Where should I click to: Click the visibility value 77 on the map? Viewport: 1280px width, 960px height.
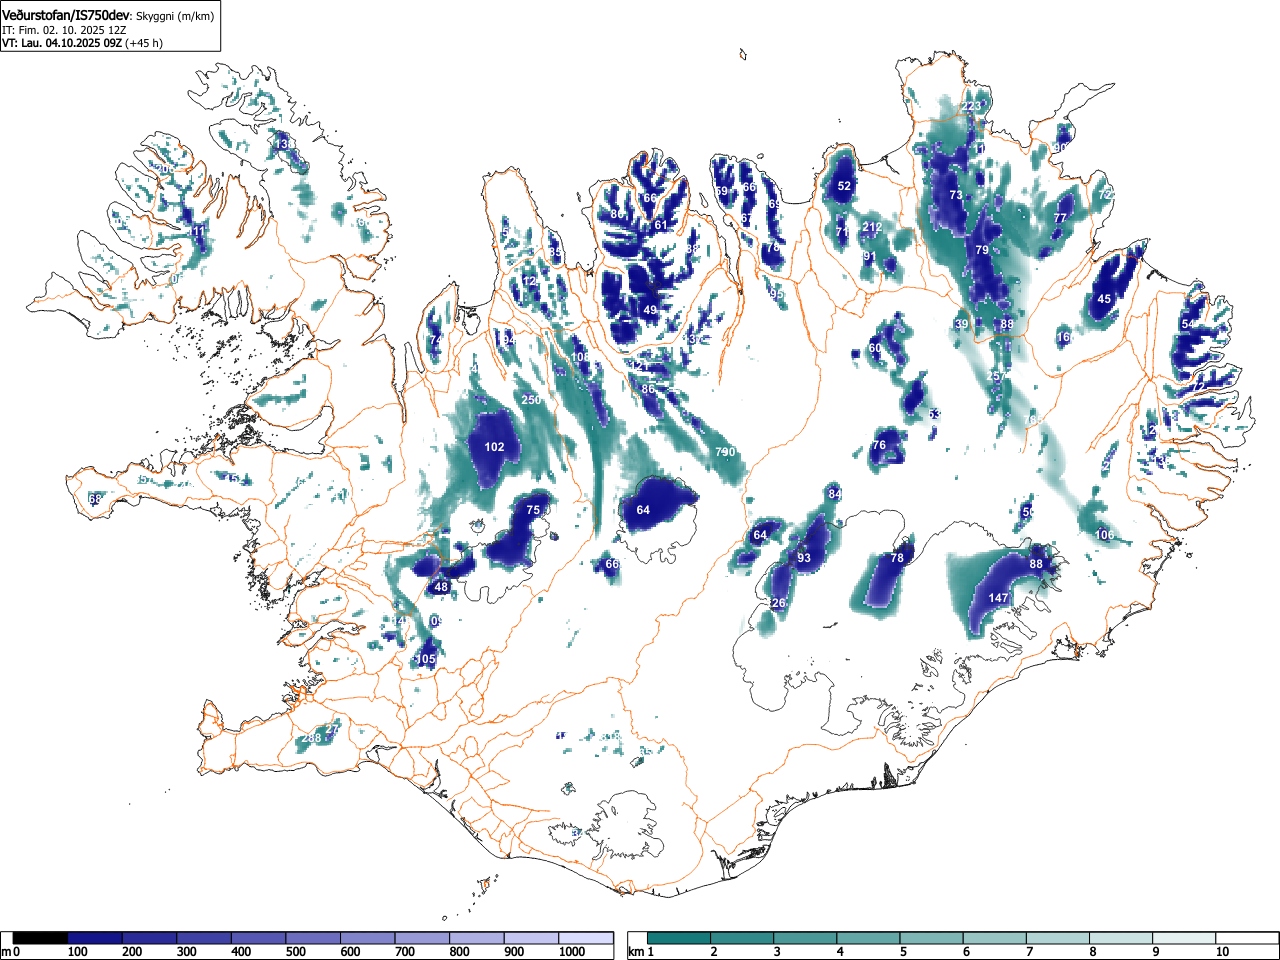[1060, 219]
